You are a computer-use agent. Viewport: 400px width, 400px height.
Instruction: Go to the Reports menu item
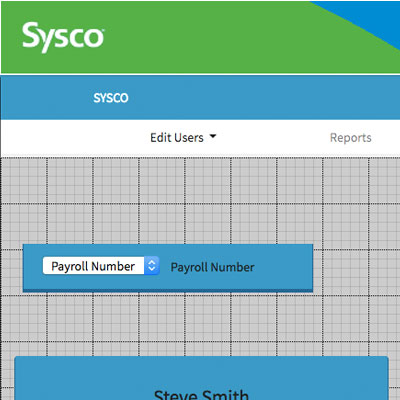point(351,138)
